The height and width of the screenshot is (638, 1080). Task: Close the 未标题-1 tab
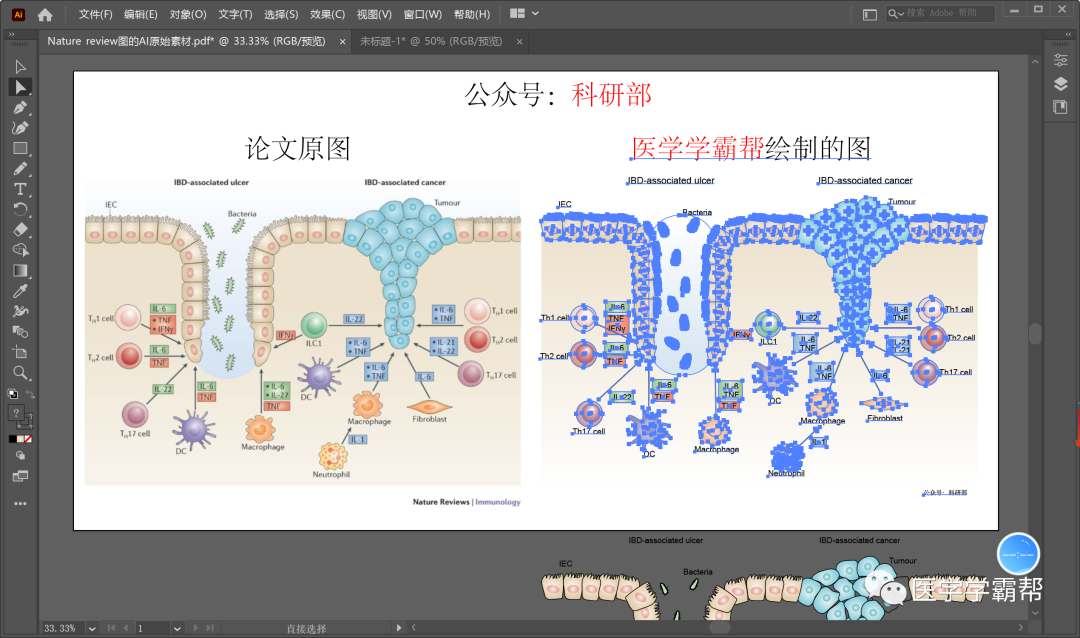point(519,42)
